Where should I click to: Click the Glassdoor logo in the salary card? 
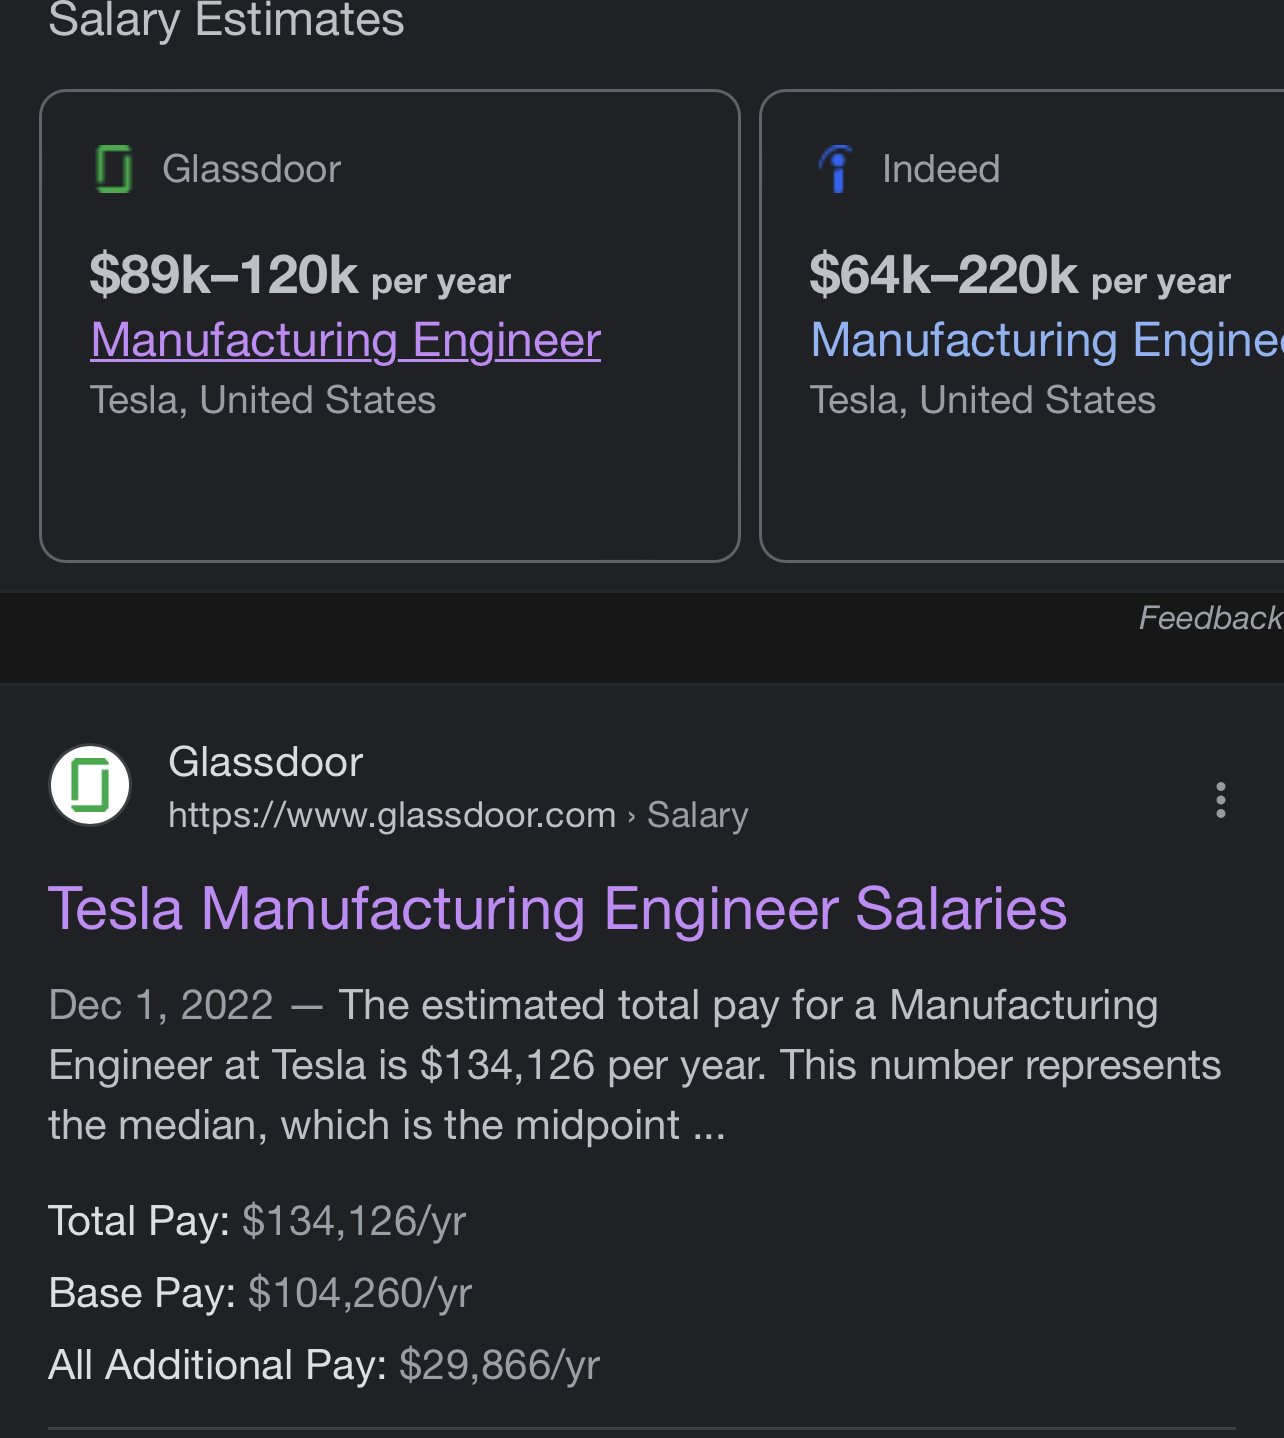pos(113,169)
